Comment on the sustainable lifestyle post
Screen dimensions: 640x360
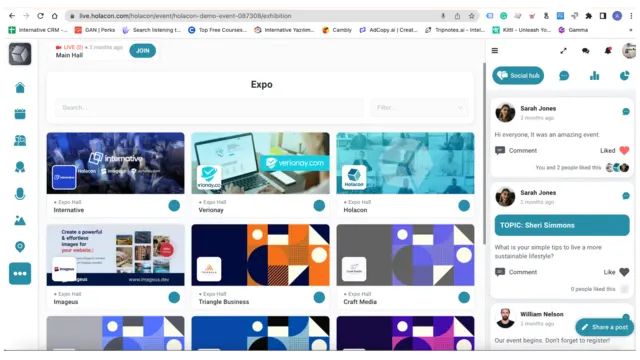516,272
